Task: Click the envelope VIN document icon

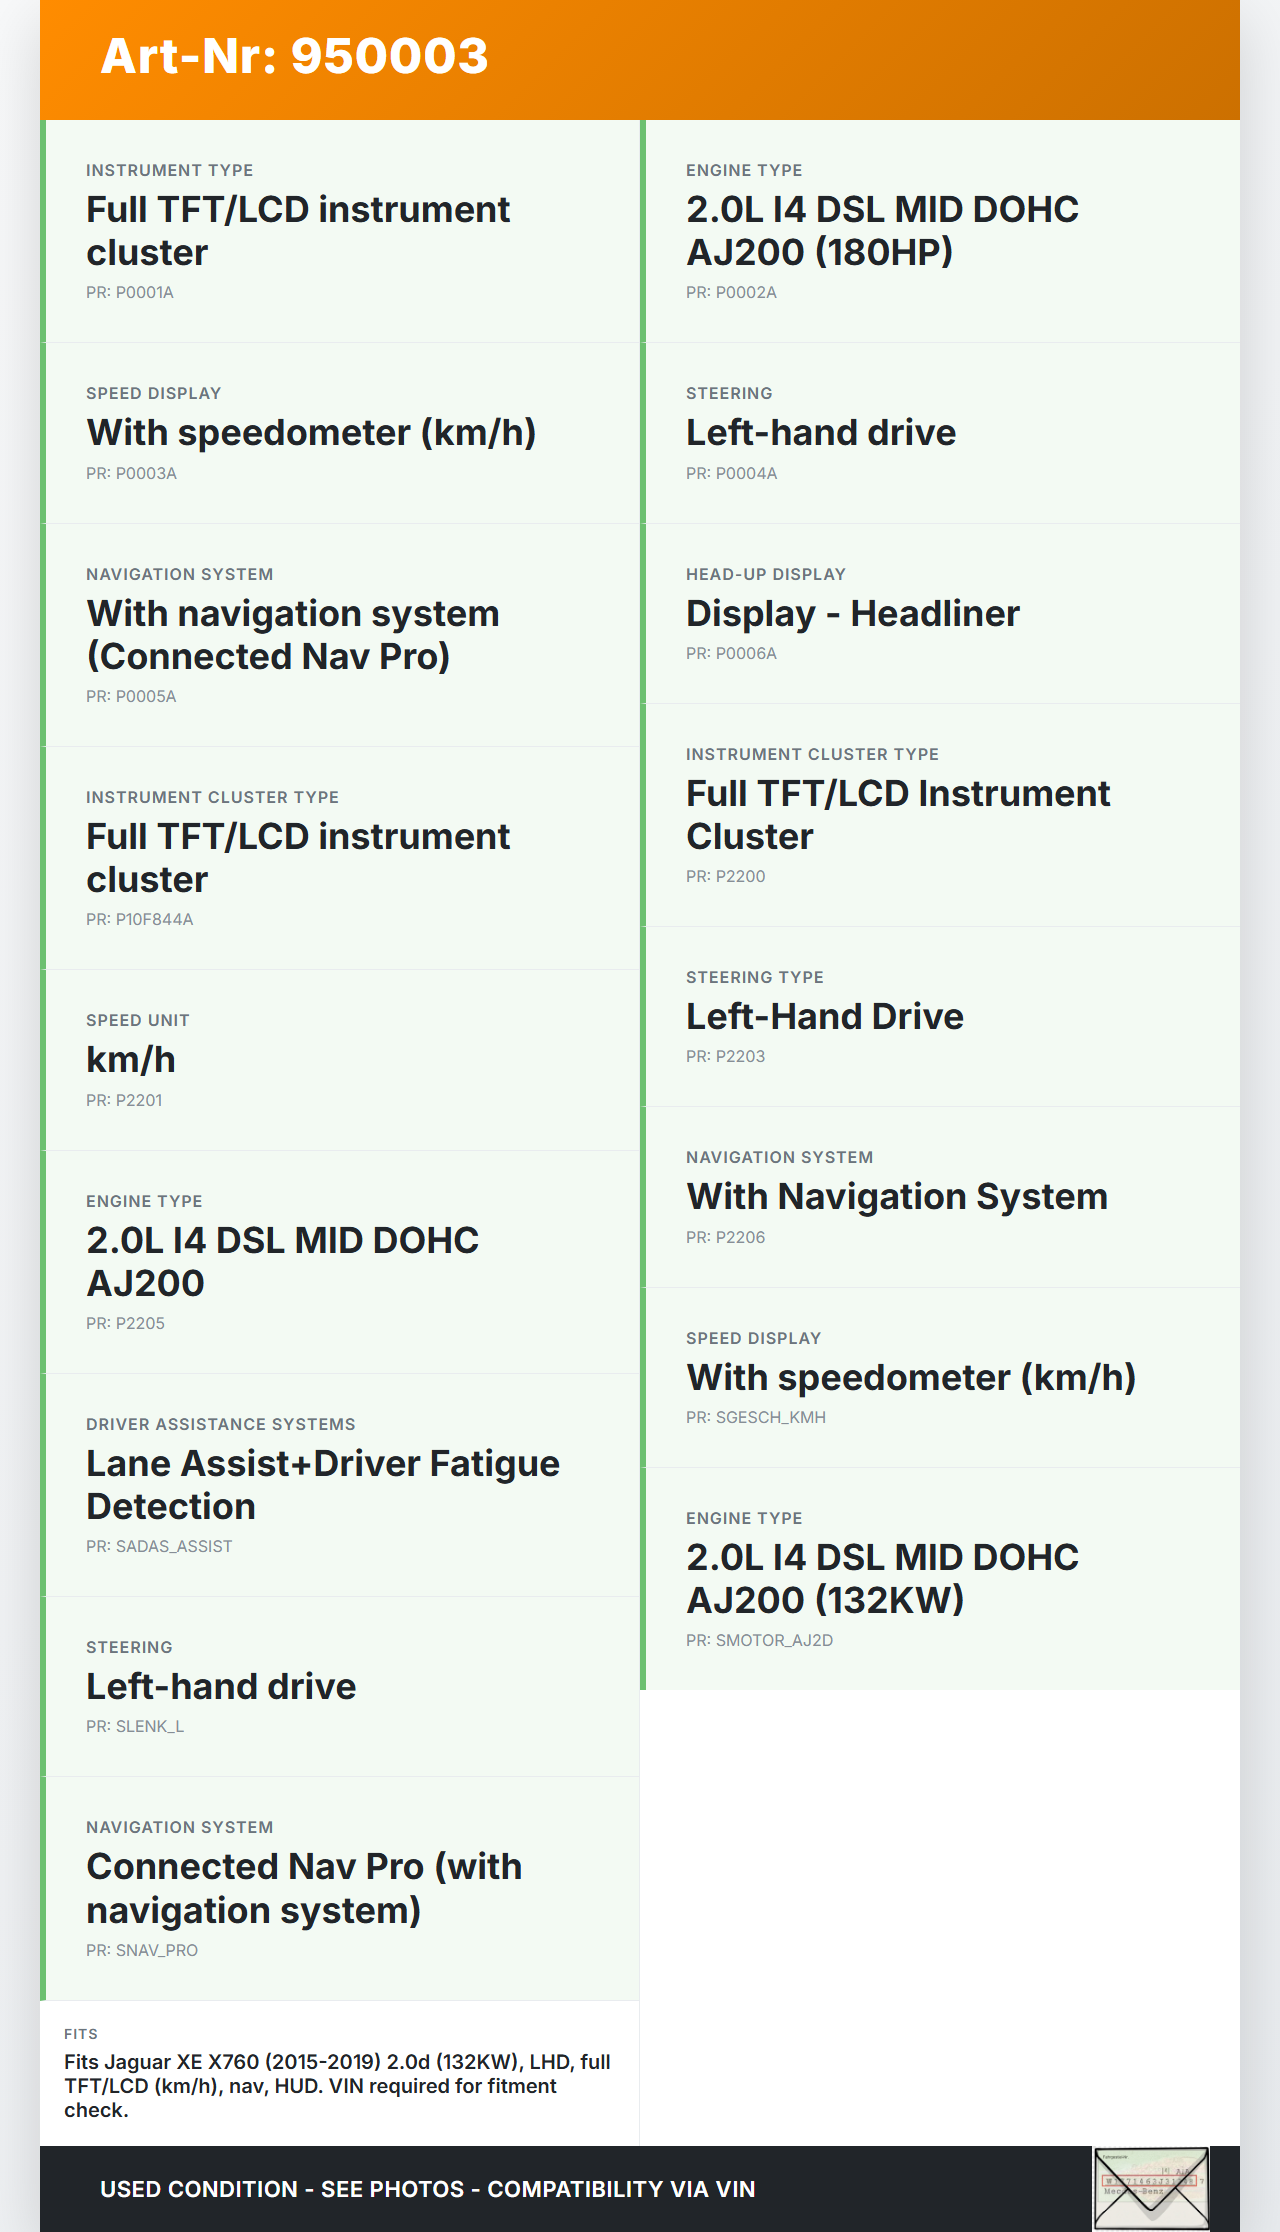Action: [1151, 2188]
